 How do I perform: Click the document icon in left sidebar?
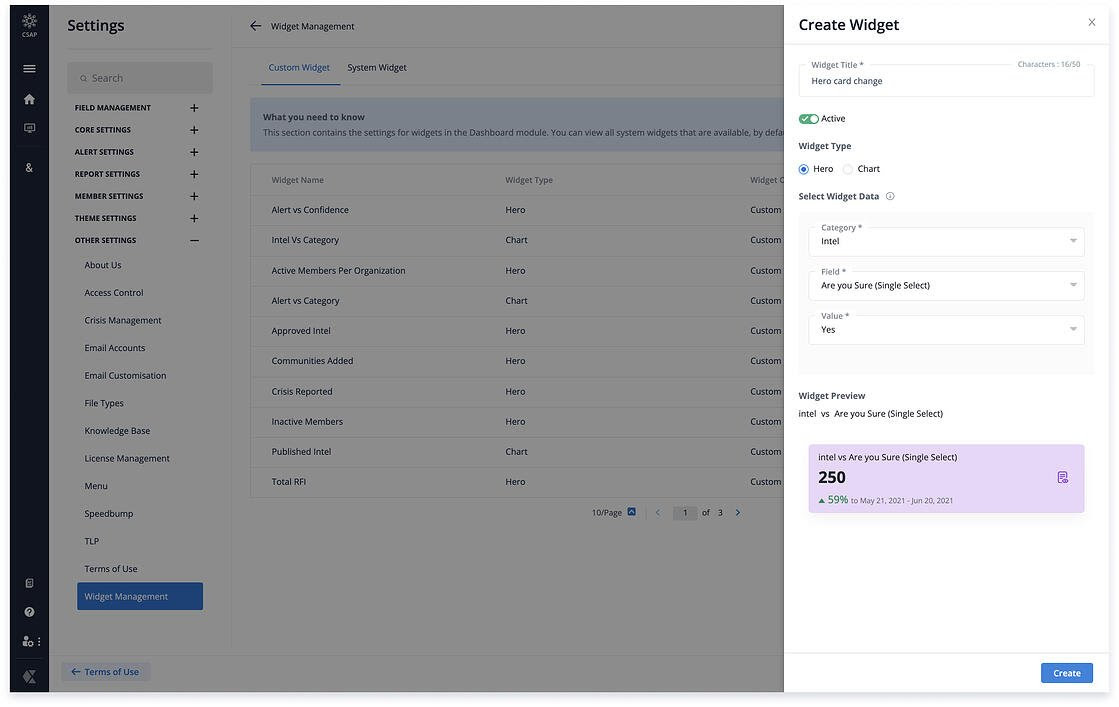29,583
